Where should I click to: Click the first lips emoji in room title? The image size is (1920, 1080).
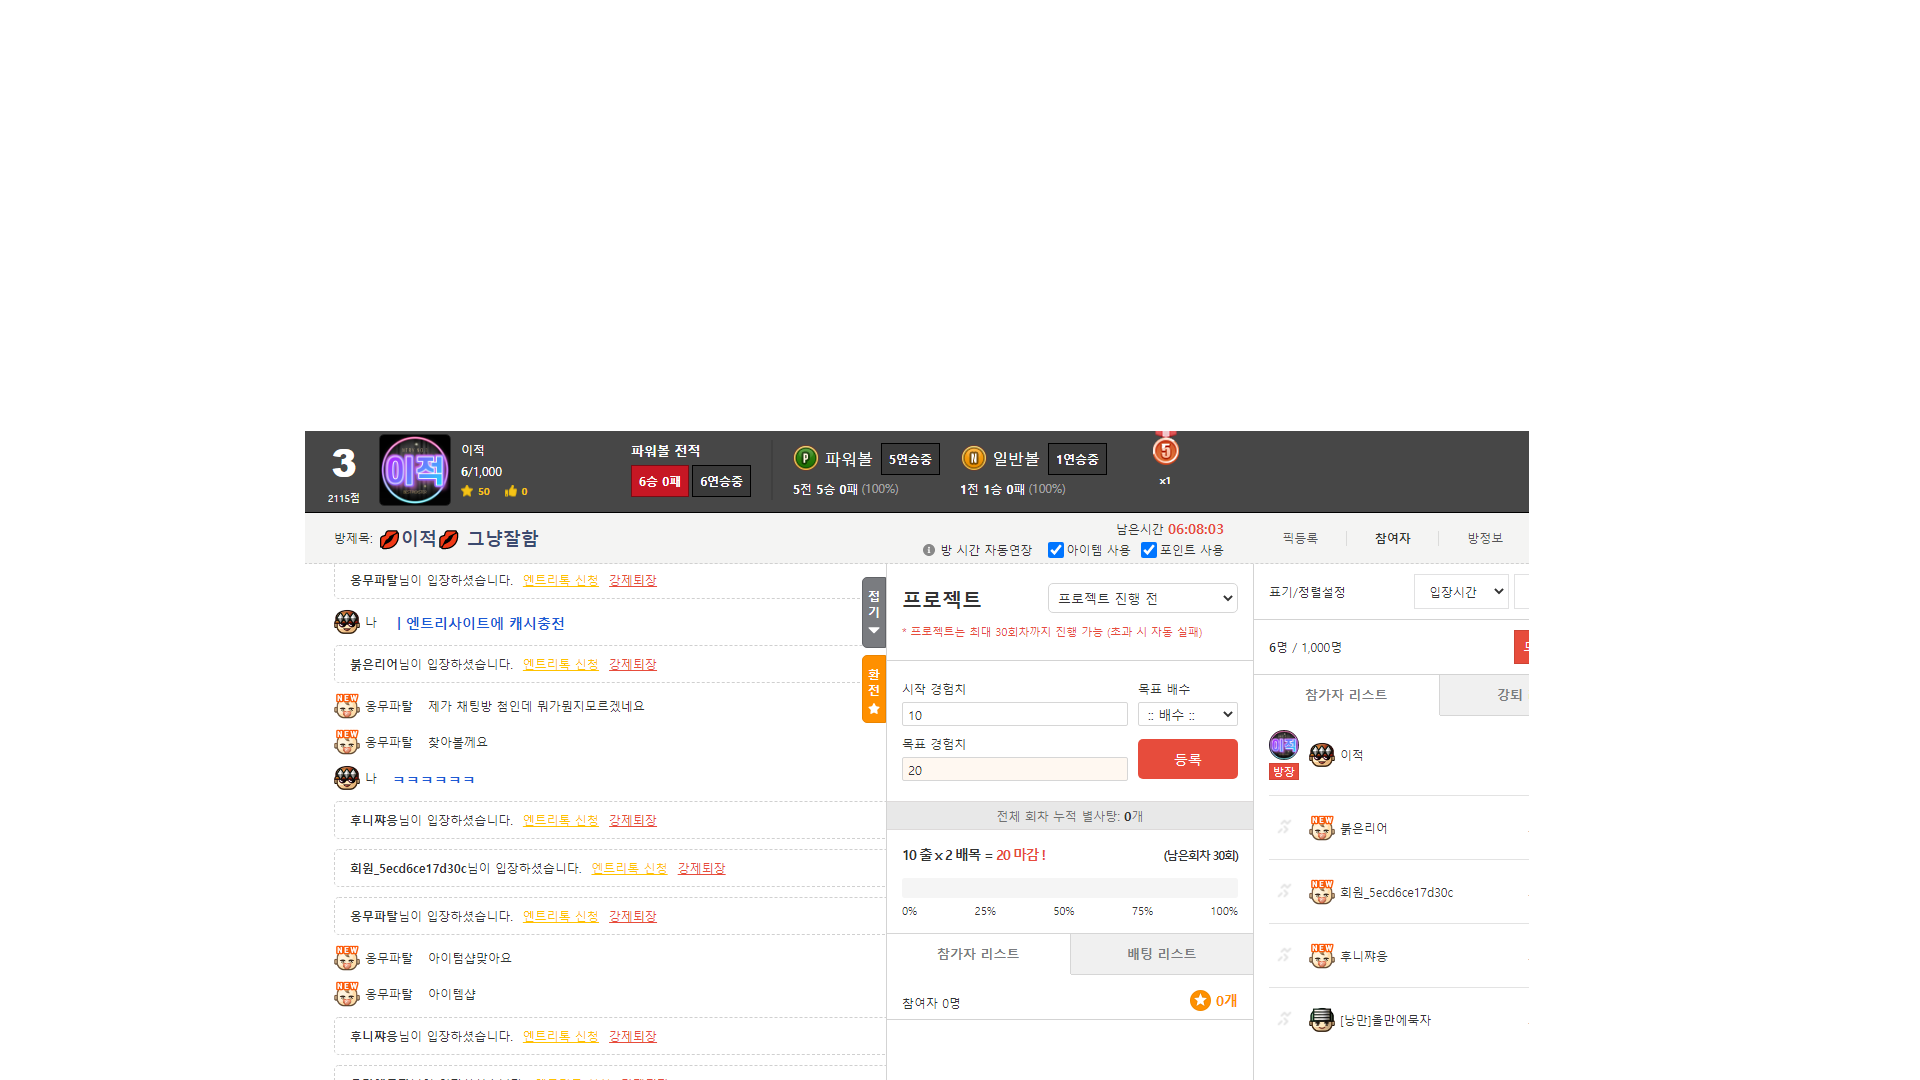pyautogui.click(x=390, y=539)
